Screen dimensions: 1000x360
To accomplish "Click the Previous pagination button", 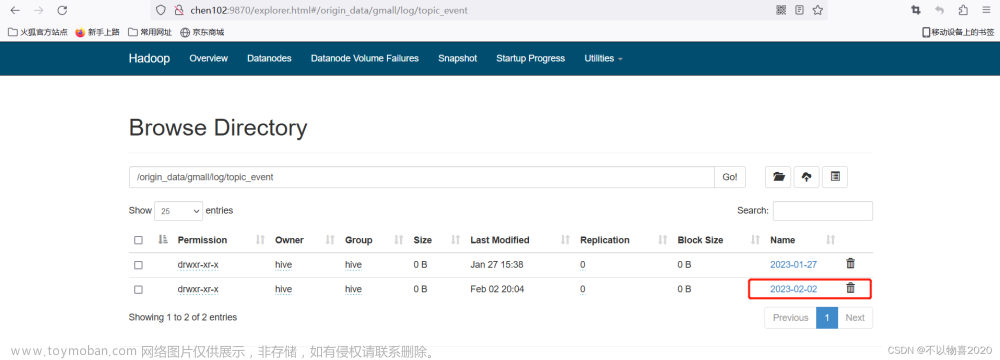I will pyautogui.click(x=790, y=317).
